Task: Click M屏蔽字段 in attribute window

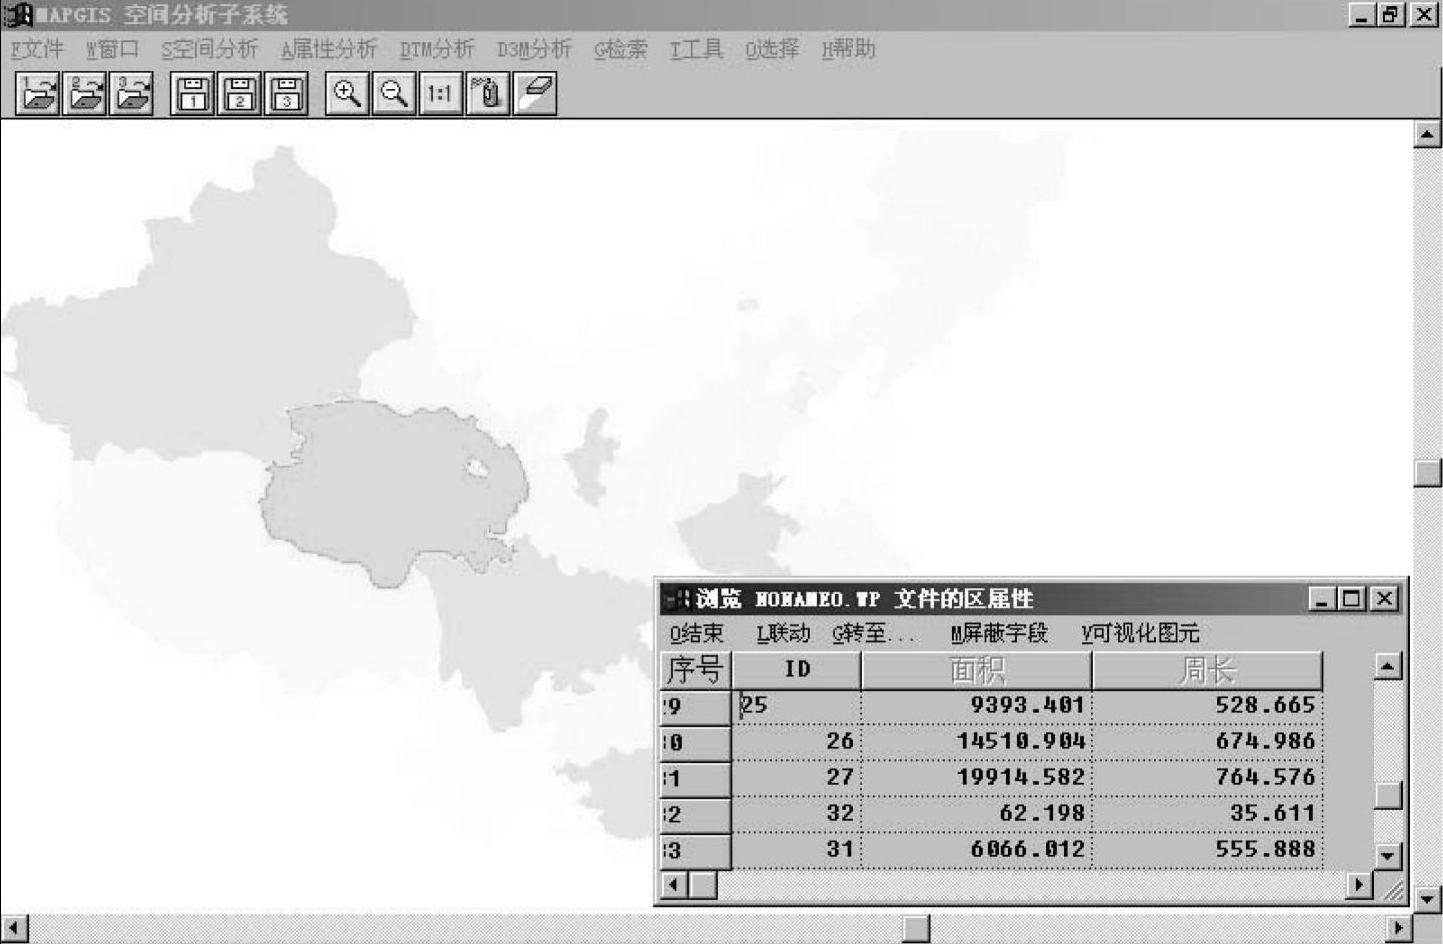Action: click(998, 633)
